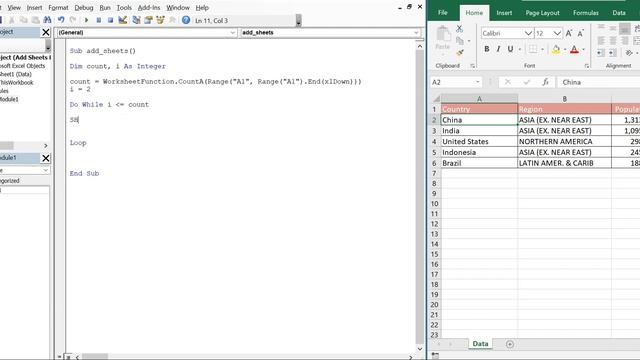
Task: Click the Orientation icon in Alignment group
Action: [x=629, y=53]
